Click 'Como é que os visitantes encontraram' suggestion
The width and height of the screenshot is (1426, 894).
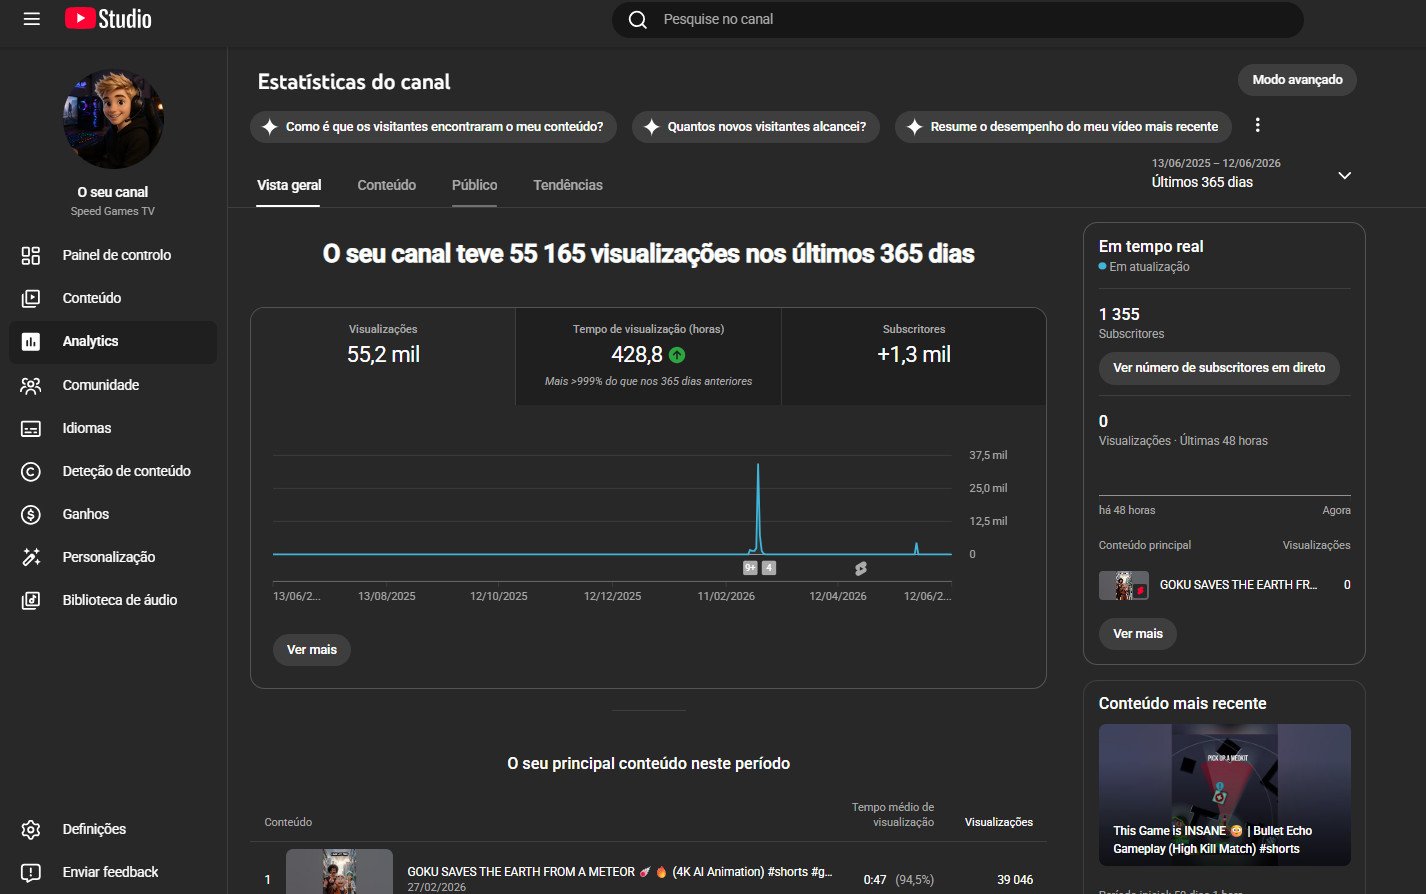pos(433,127)
